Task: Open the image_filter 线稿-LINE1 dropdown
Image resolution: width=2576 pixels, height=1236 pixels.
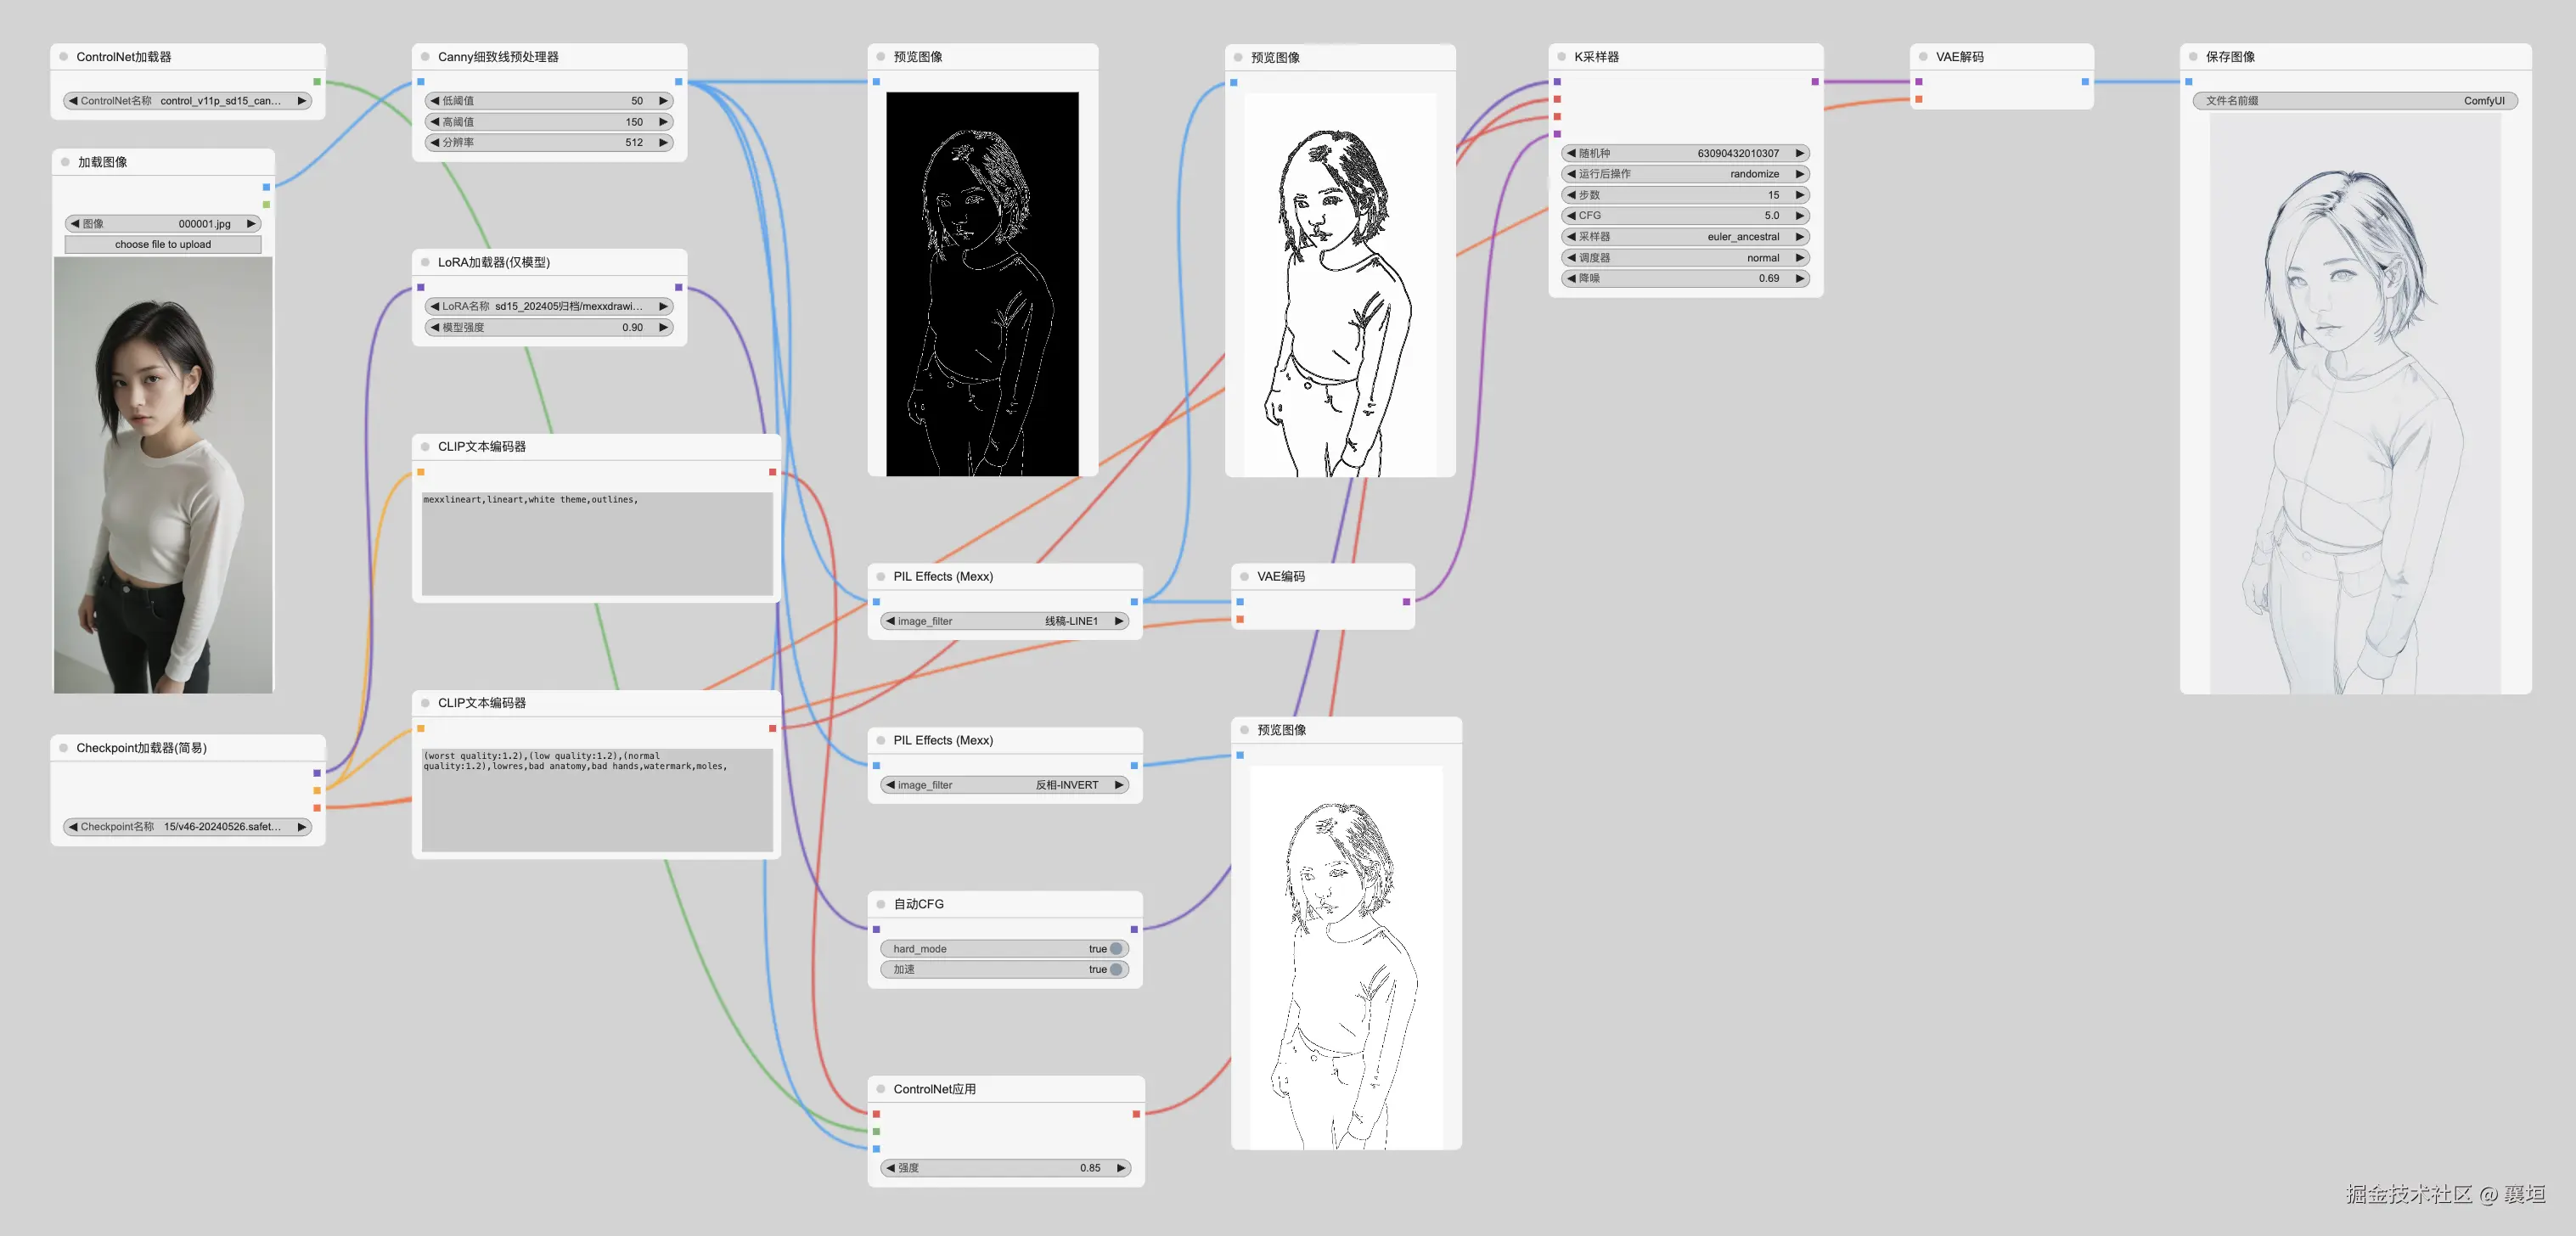Action: coord(1004,621)
